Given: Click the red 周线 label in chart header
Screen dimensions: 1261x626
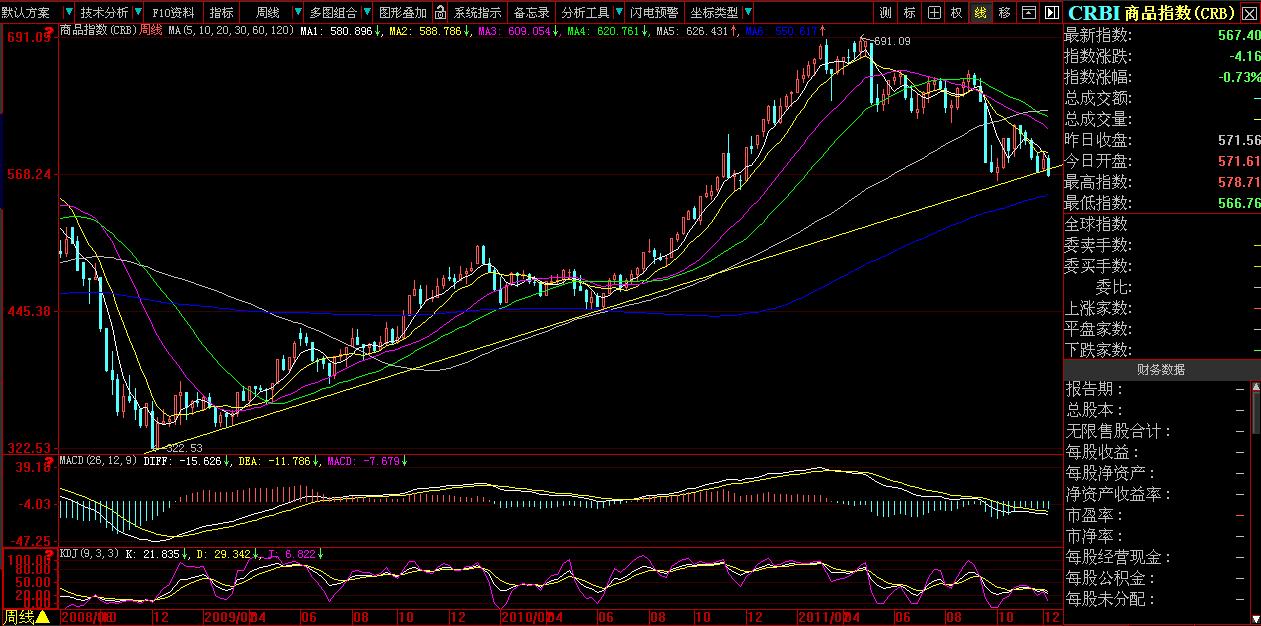Looking at the screenshot, I should point(150,31).
